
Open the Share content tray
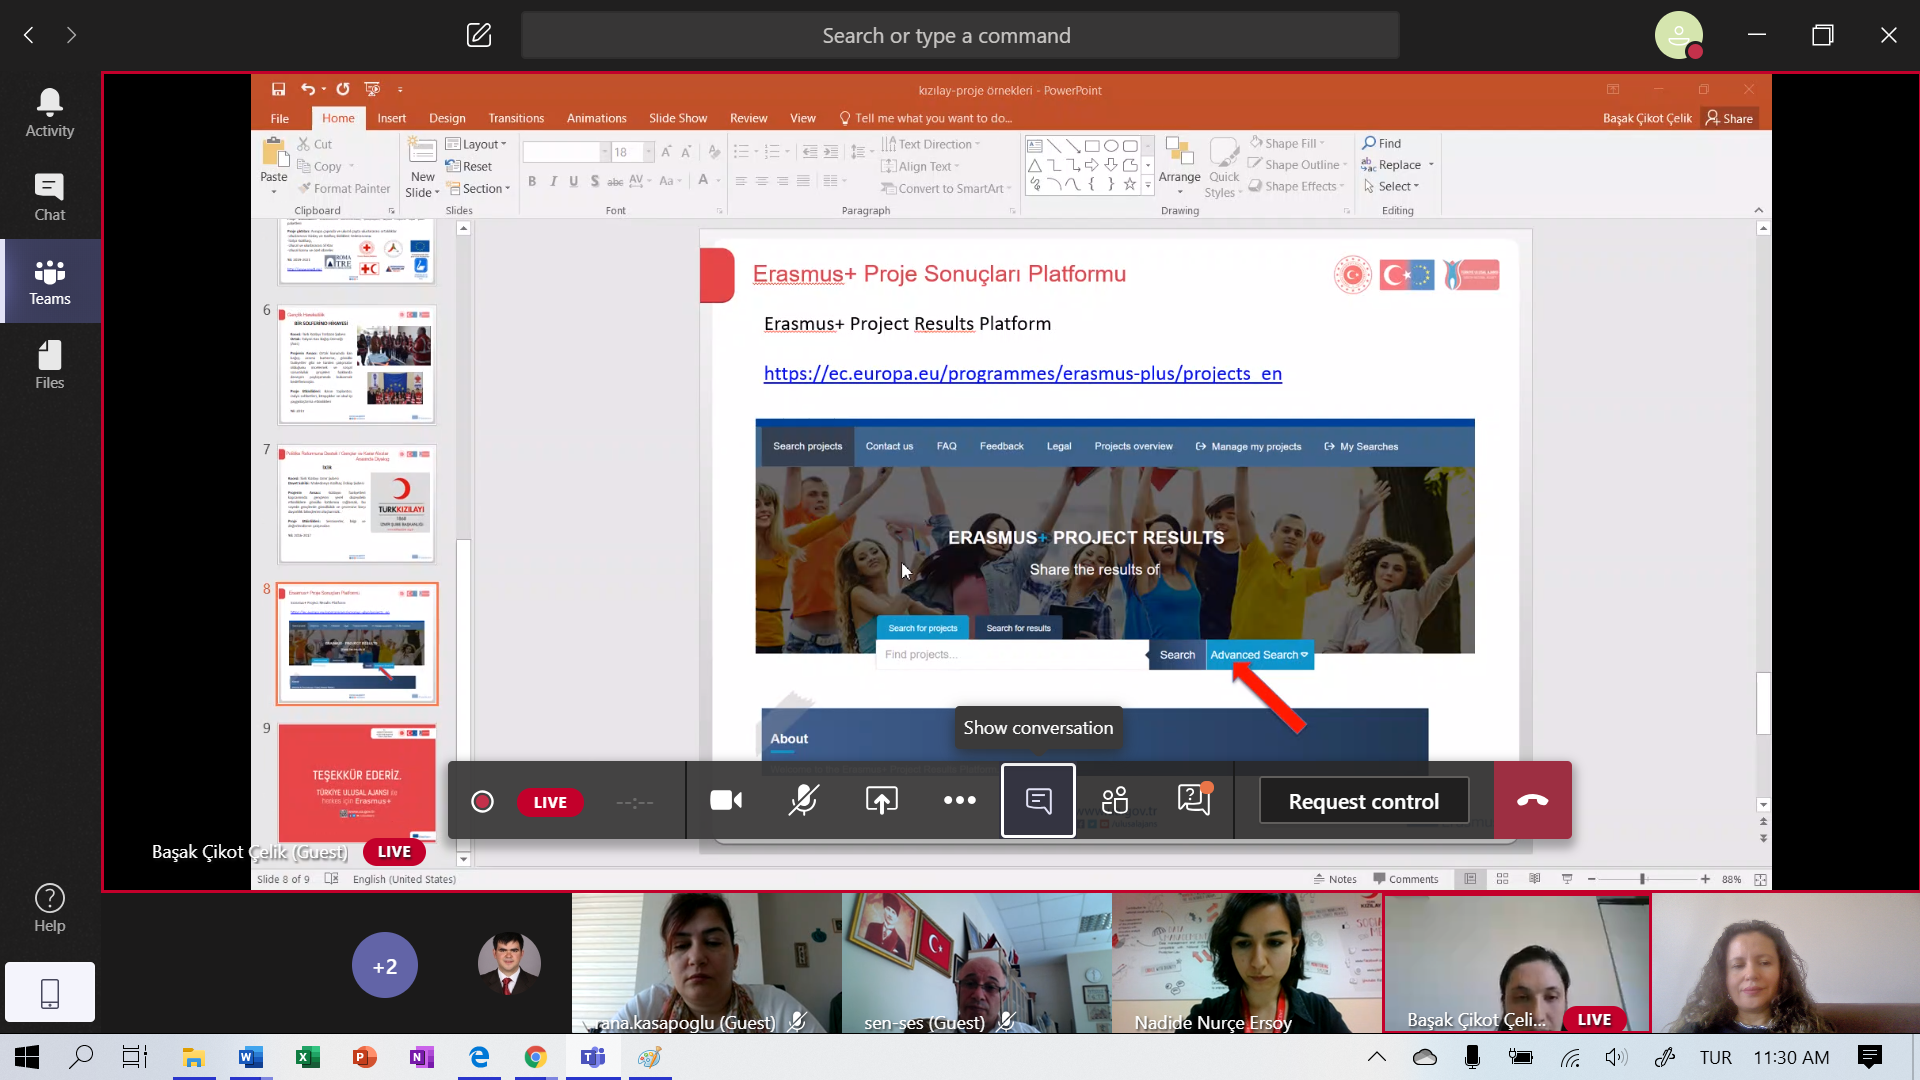[x=881, y=801]
